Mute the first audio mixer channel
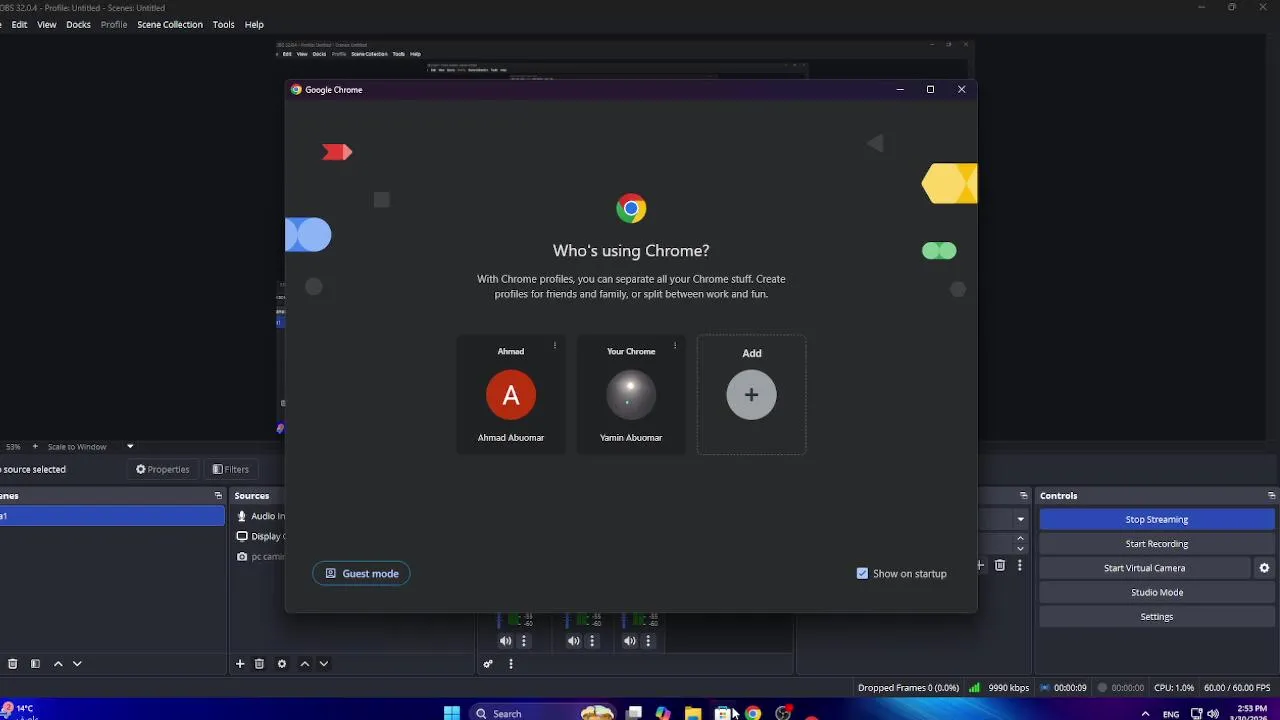This screenshot has width=1280, height=720. click(x=505, y=641)
